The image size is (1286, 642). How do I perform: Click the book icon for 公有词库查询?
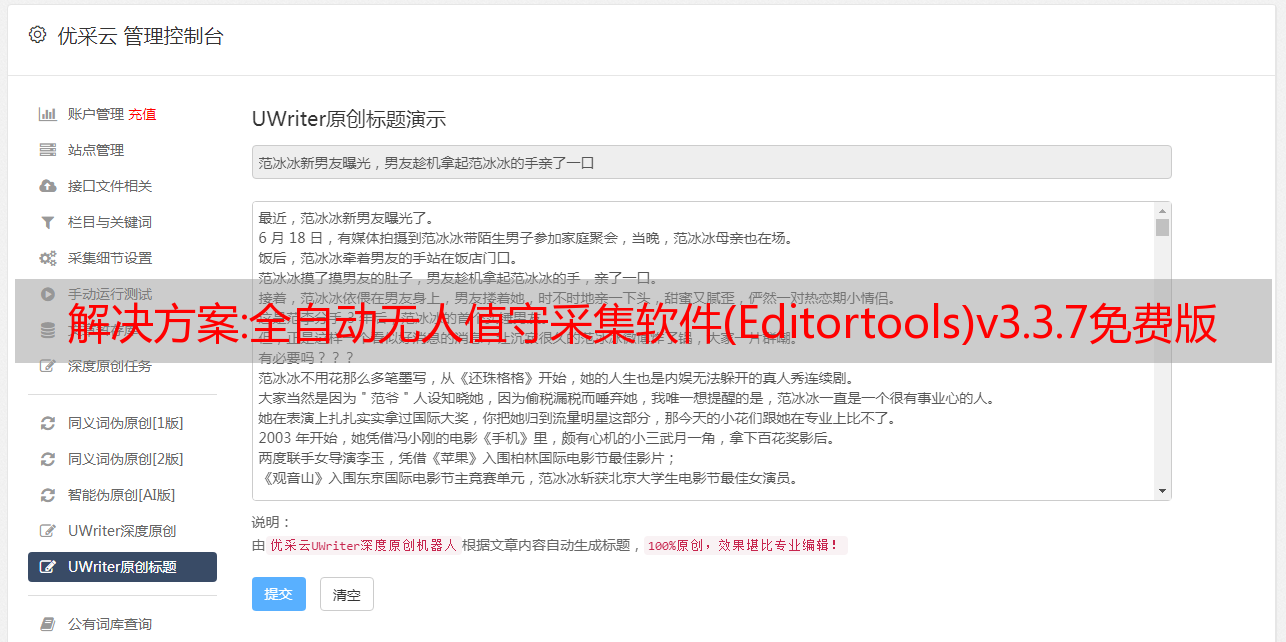click(47, 624)
